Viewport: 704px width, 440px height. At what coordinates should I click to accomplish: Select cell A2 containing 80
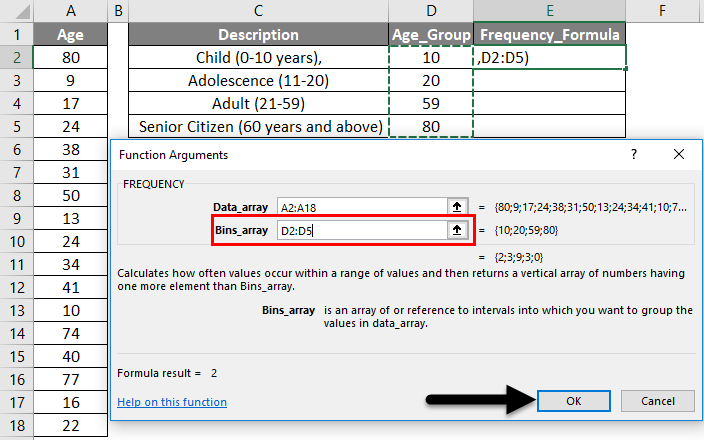pos(69,57)
